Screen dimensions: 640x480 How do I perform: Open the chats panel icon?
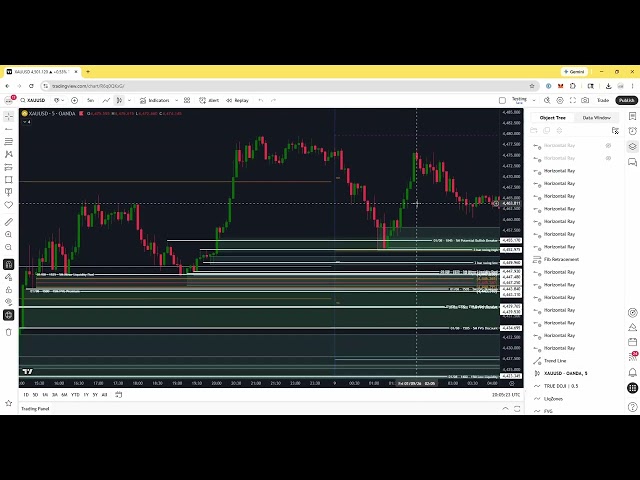632,162
